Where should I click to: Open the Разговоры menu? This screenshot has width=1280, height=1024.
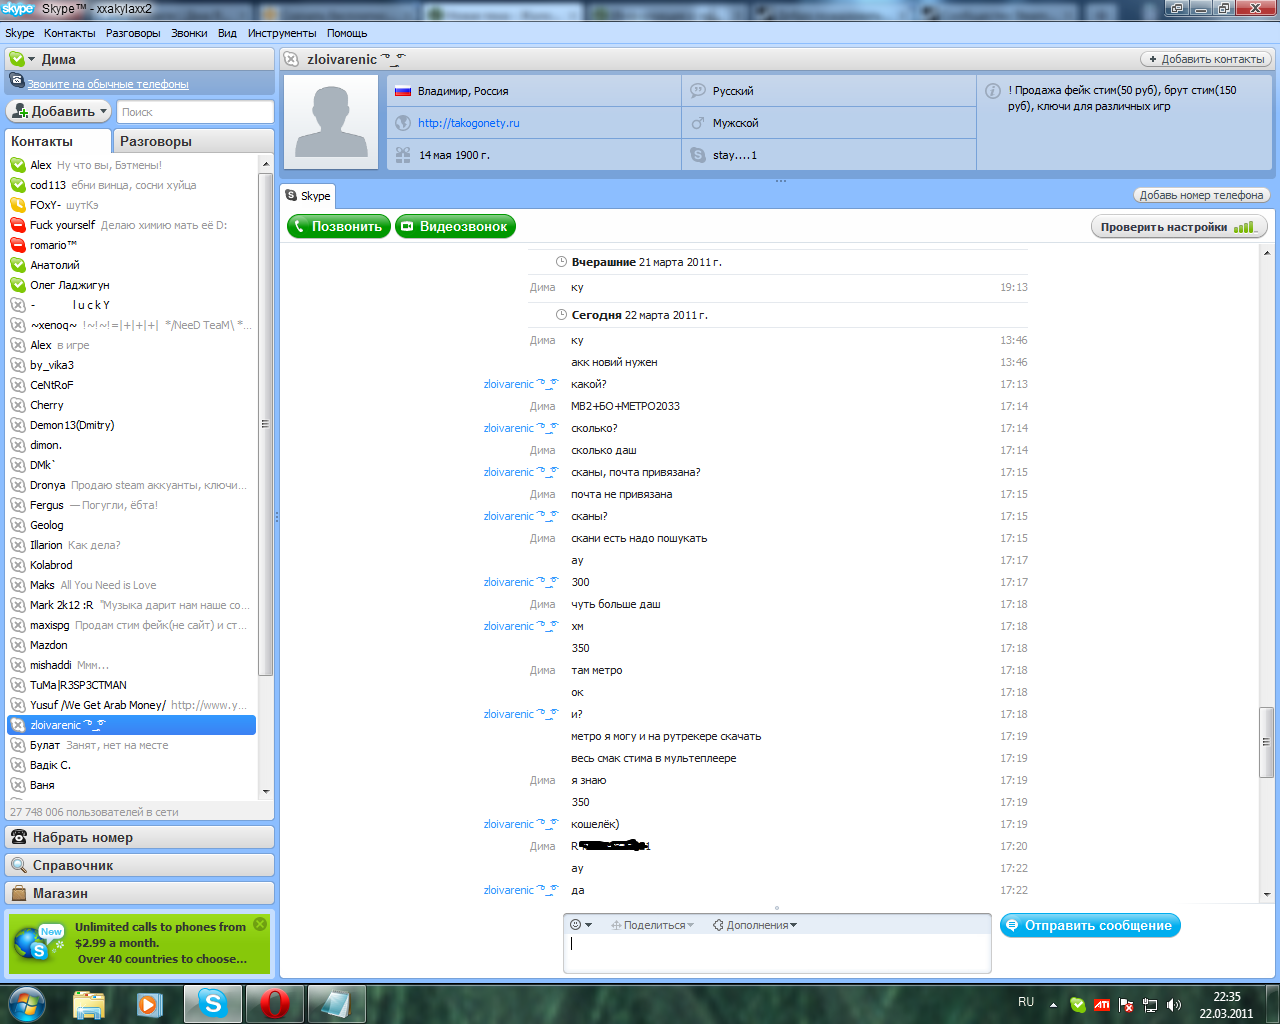point(133,33)
